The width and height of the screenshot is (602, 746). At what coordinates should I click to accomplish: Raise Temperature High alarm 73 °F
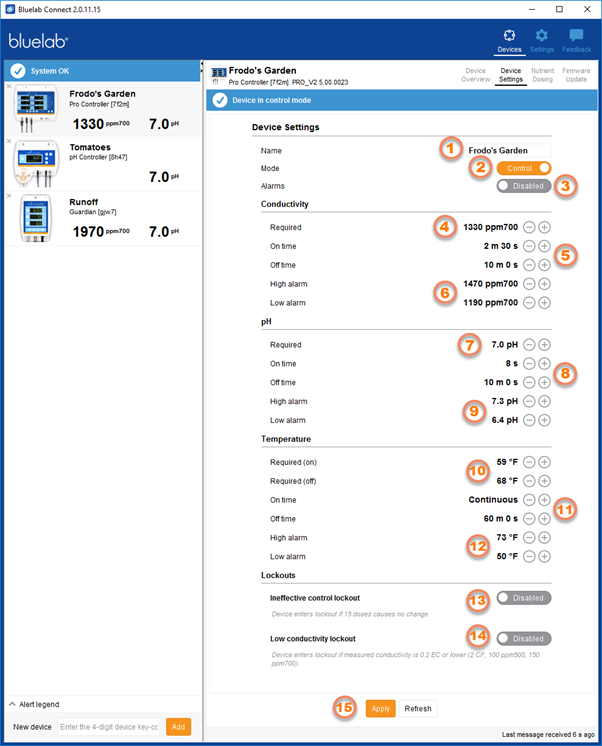[544, 538]
